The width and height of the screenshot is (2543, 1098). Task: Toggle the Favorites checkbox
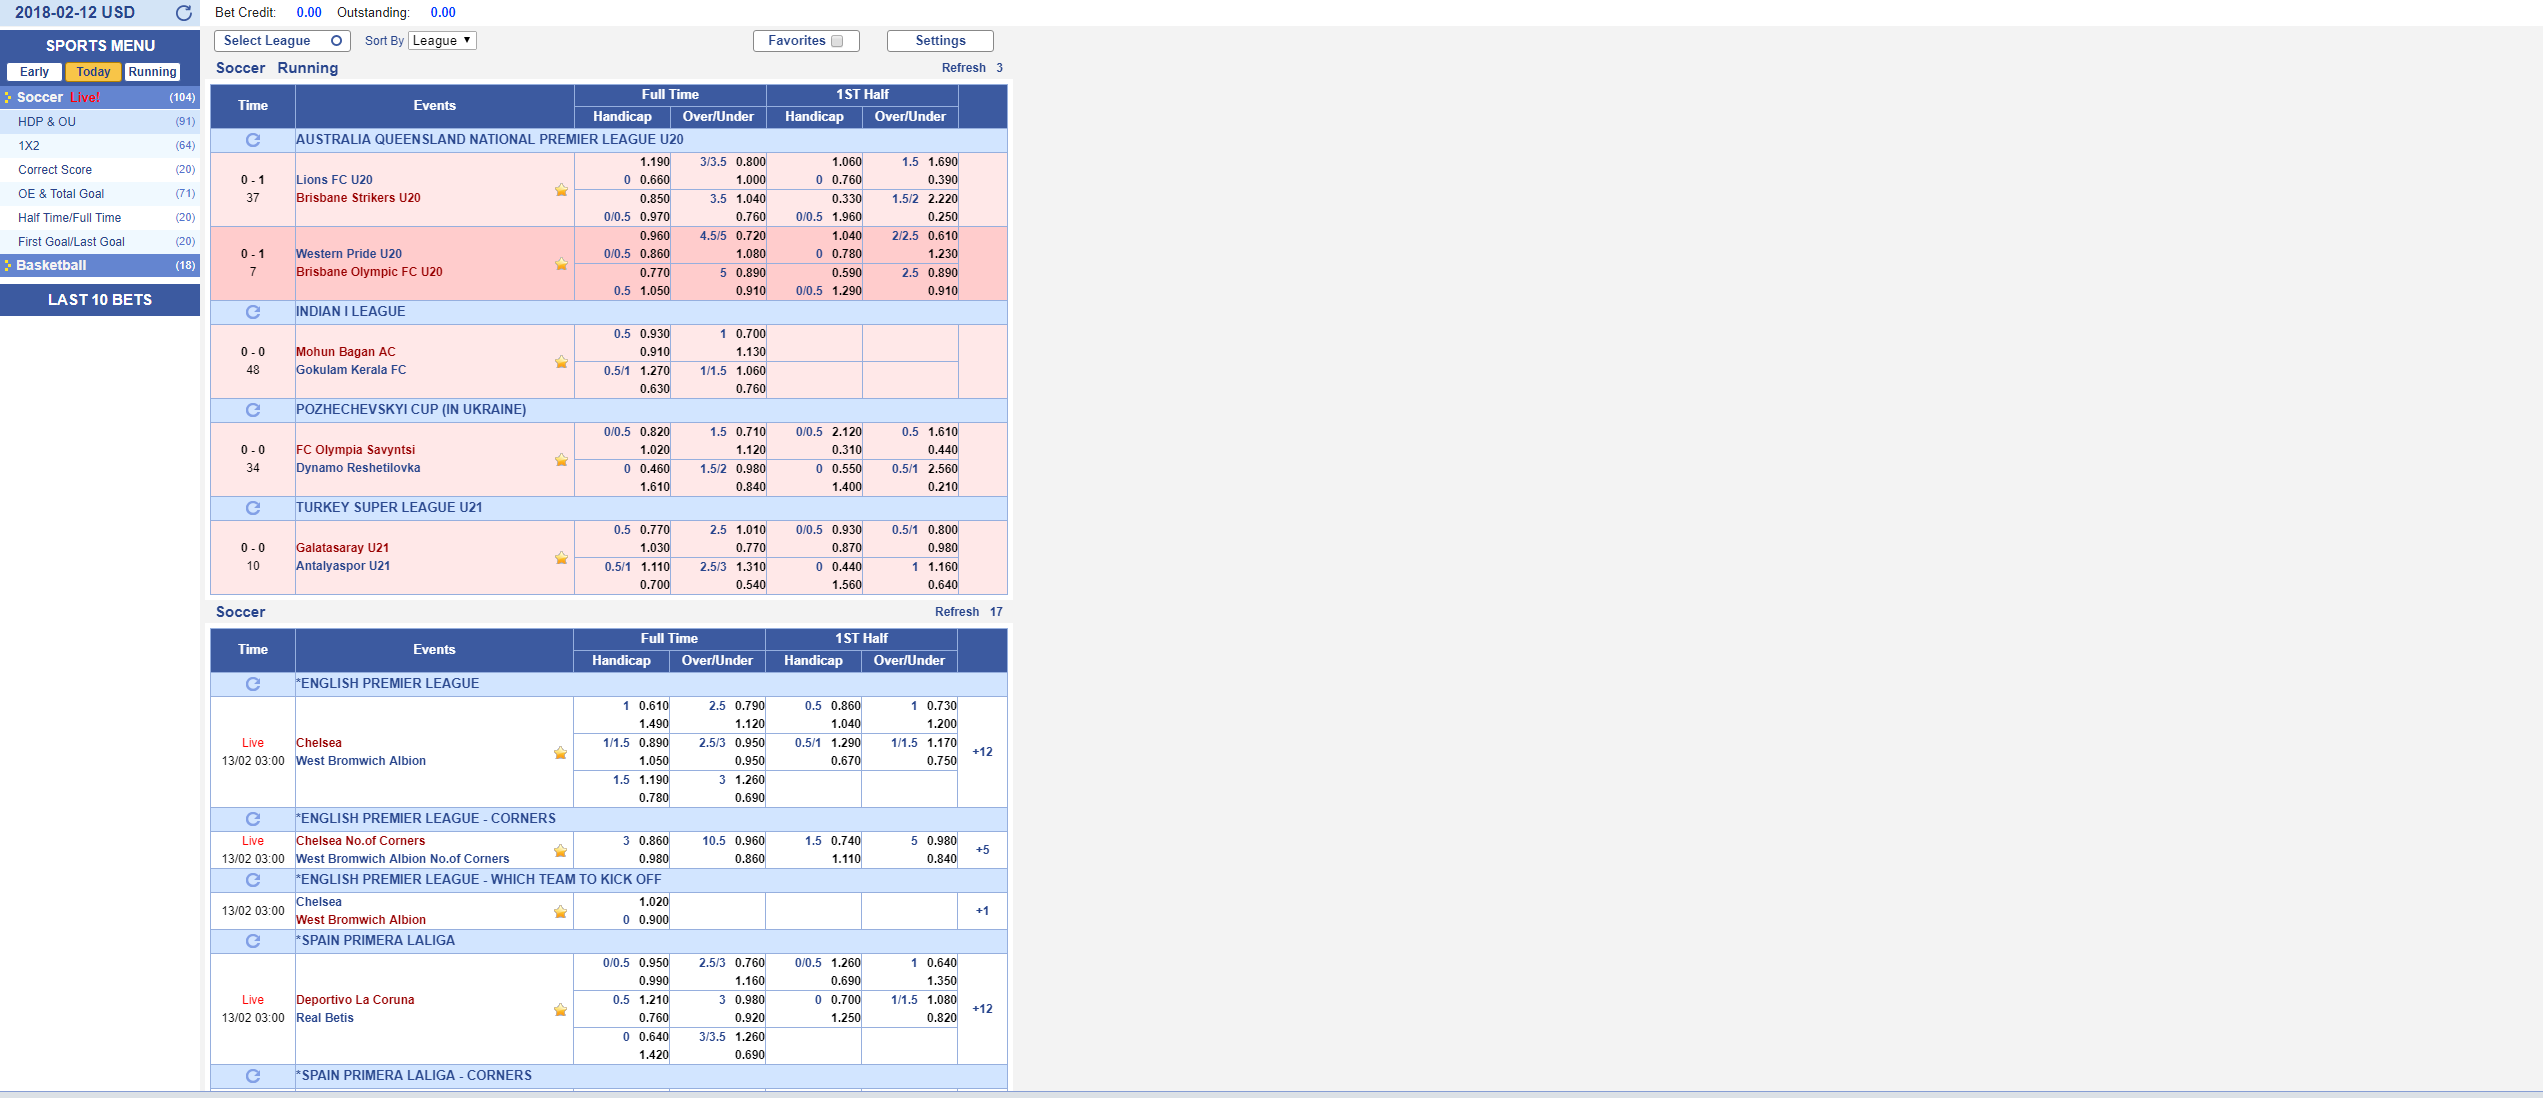[x=837, y=41]
